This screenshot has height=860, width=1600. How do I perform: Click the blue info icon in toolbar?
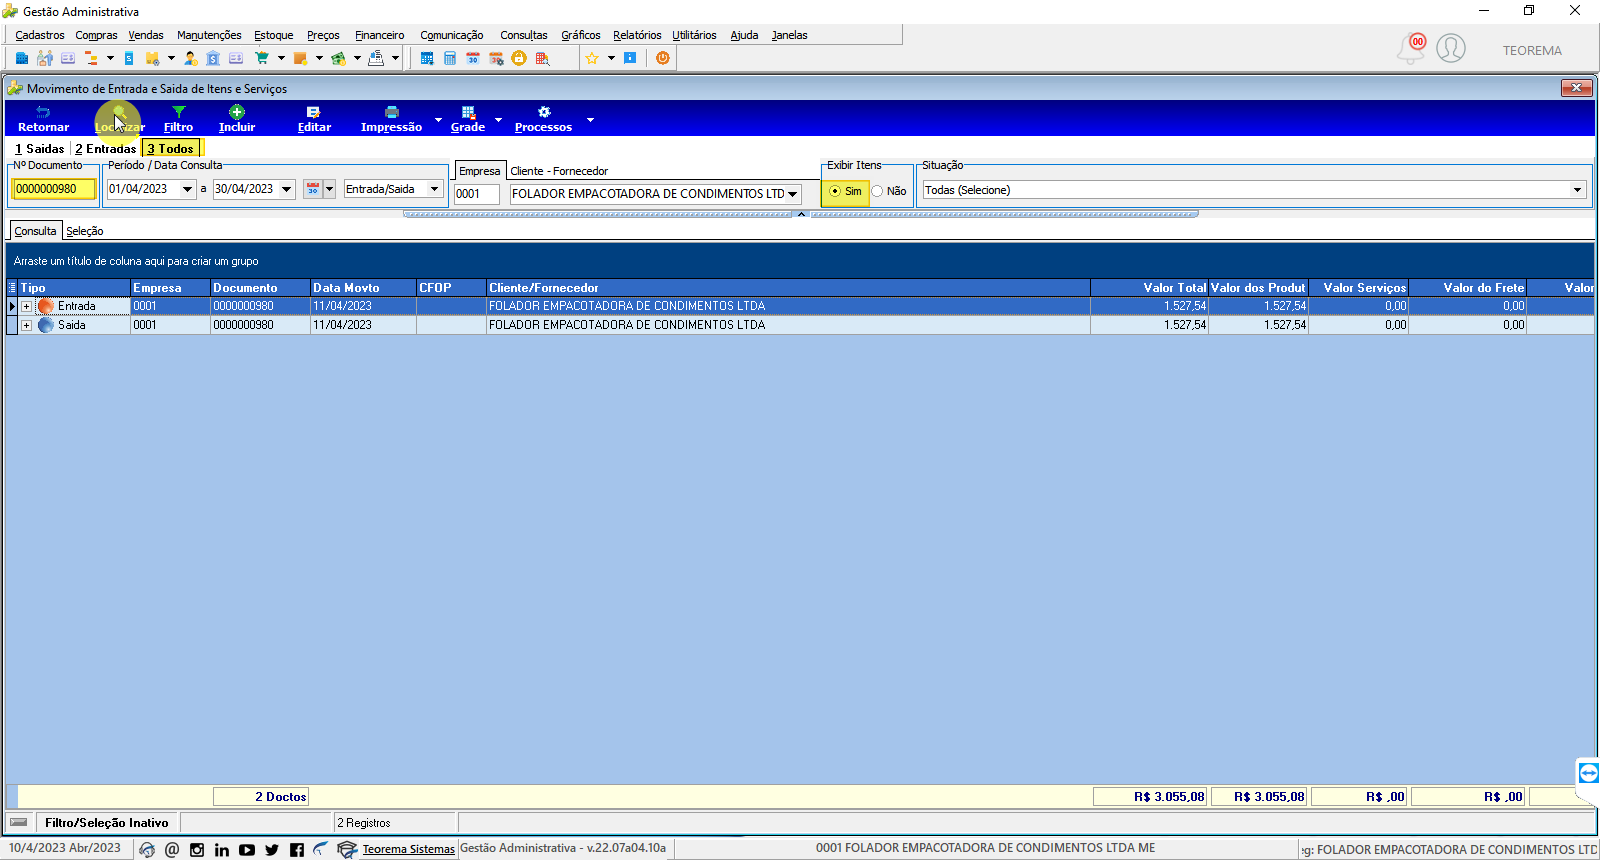point(630,58)
